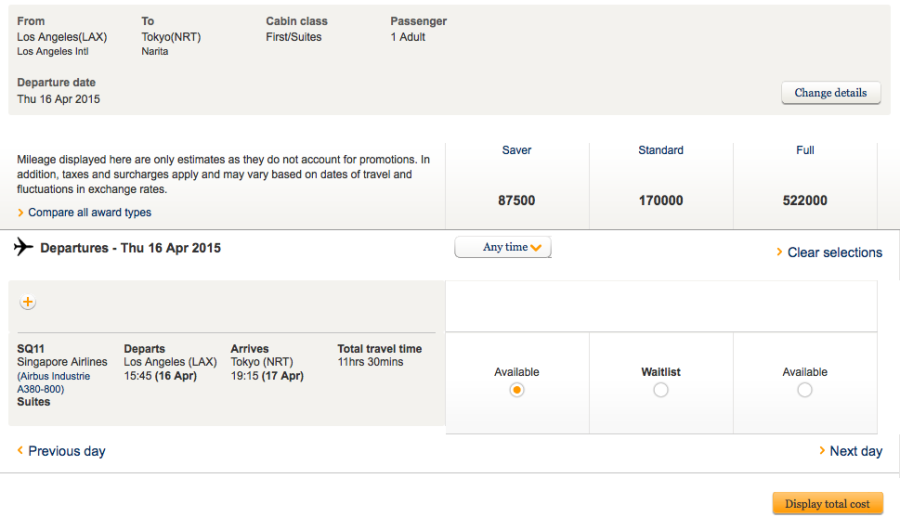Viewport: 900px width, 530px height.
Task: Click the Full column header
Action: 805,150
